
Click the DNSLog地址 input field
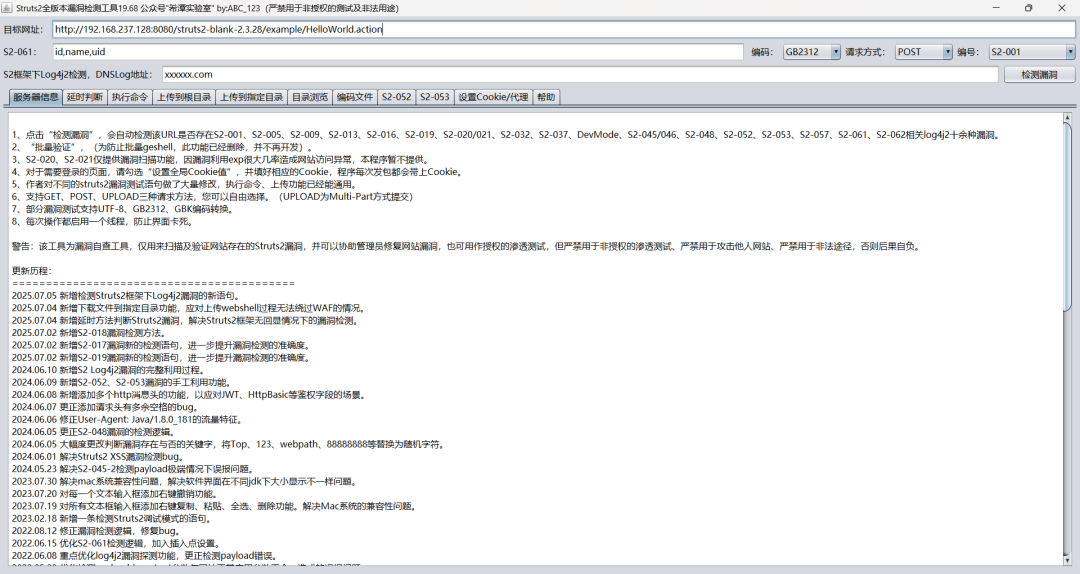click(x=580, y=74)
